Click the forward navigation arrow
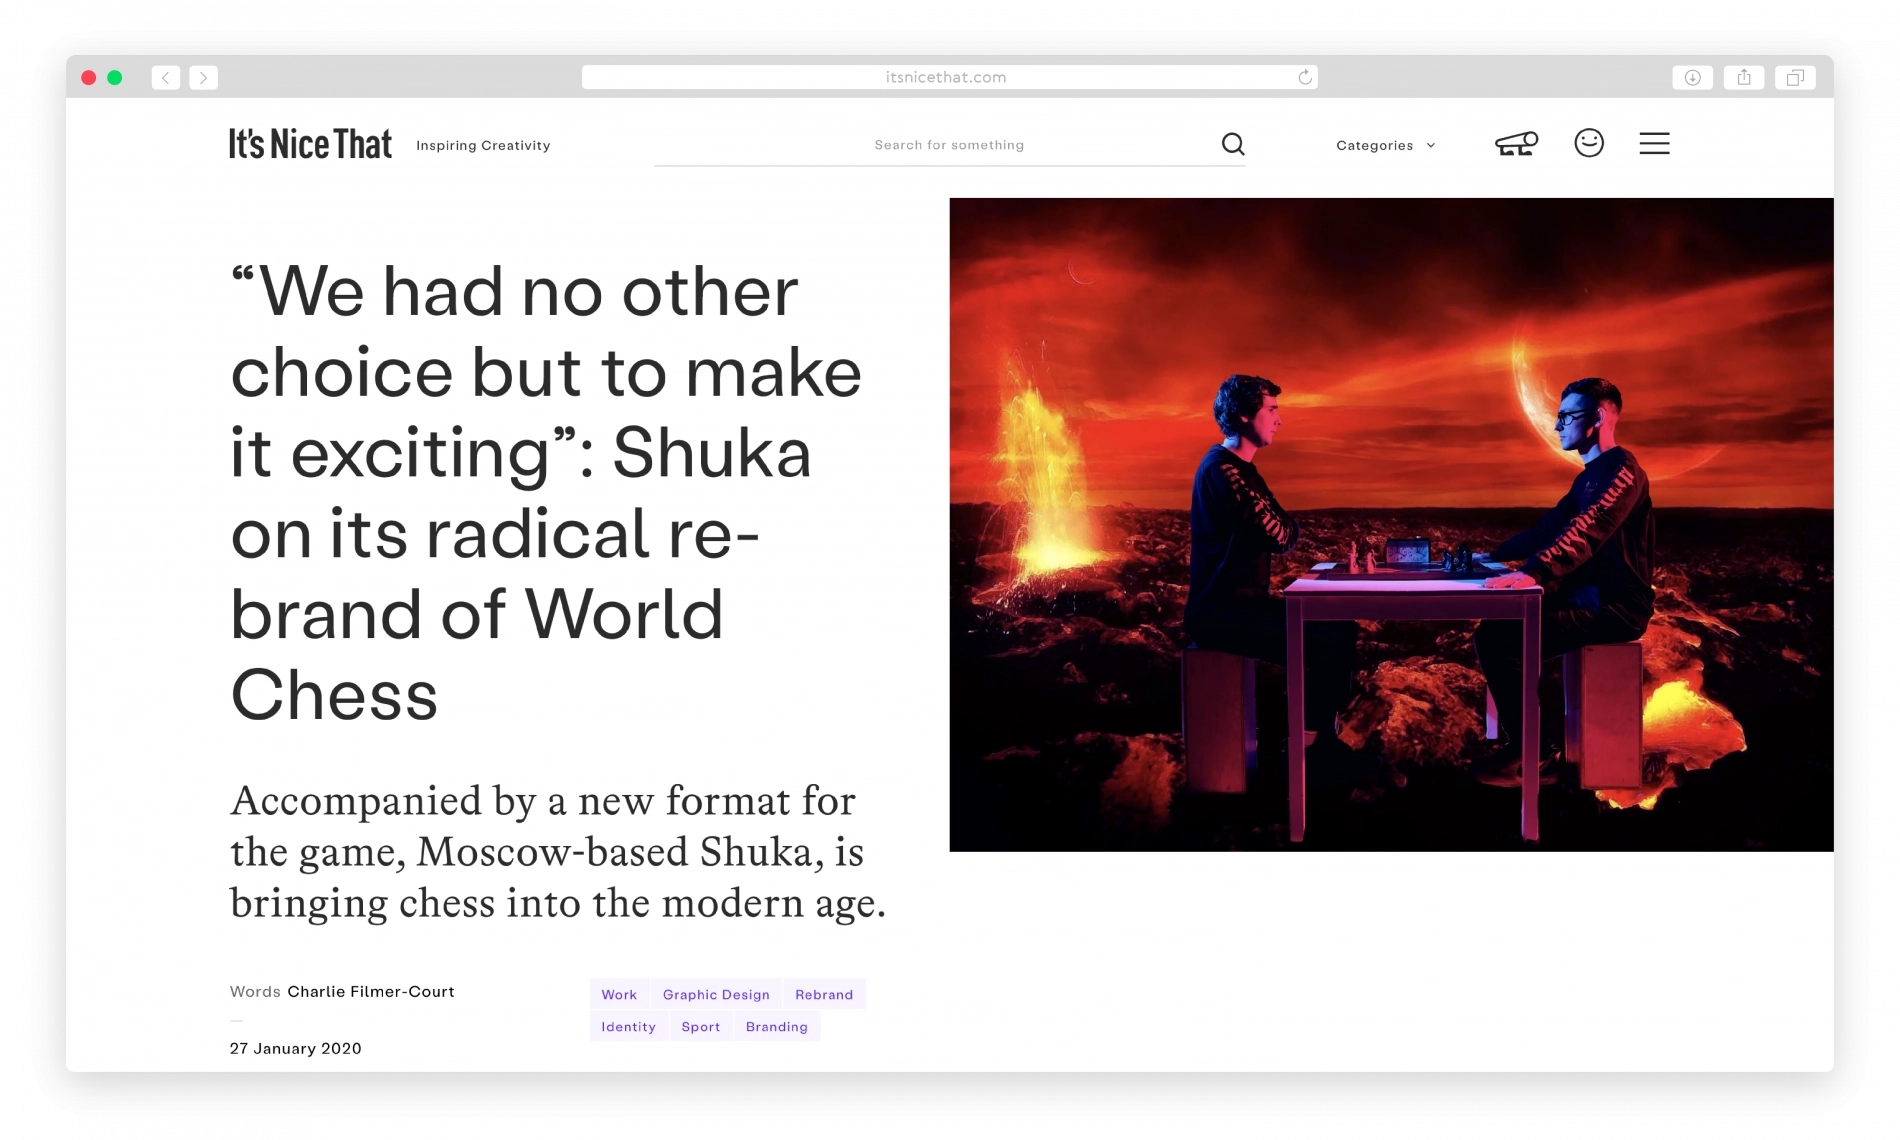The width and height of the screenshot is (1900, 1140). (204, 77)
